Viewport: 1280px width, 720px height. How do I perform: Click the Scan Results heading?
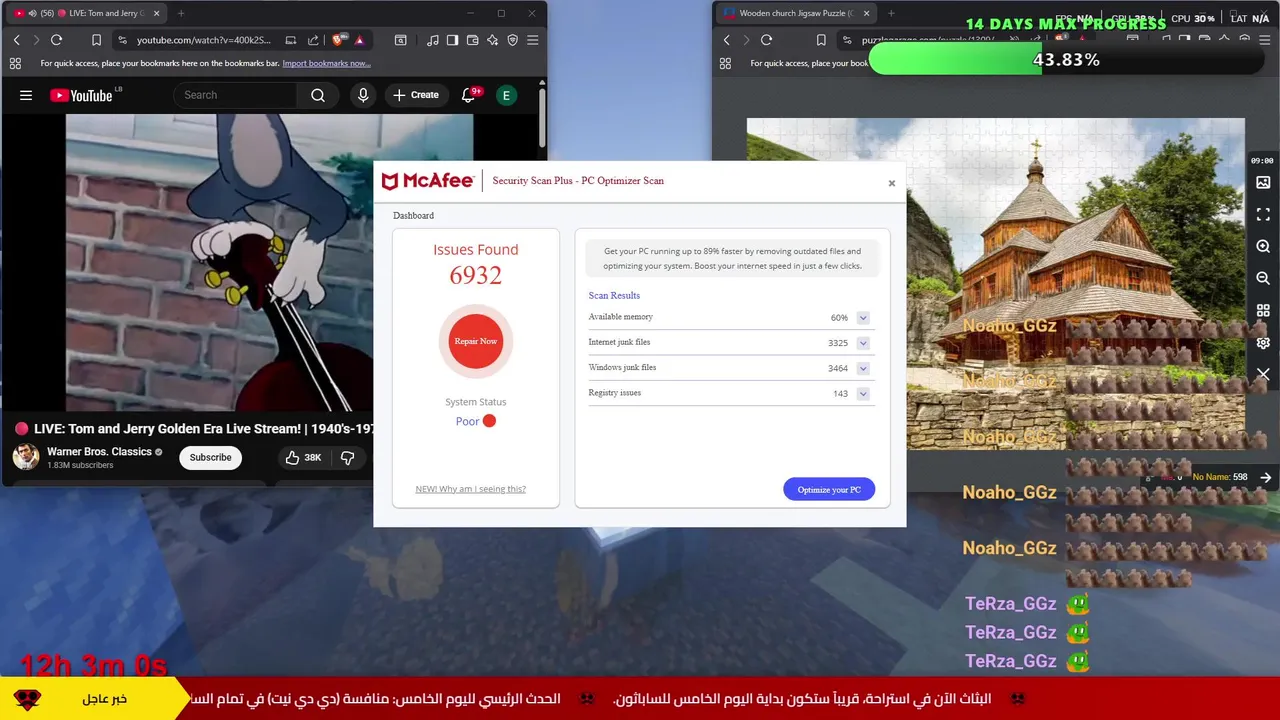[614, 295]
